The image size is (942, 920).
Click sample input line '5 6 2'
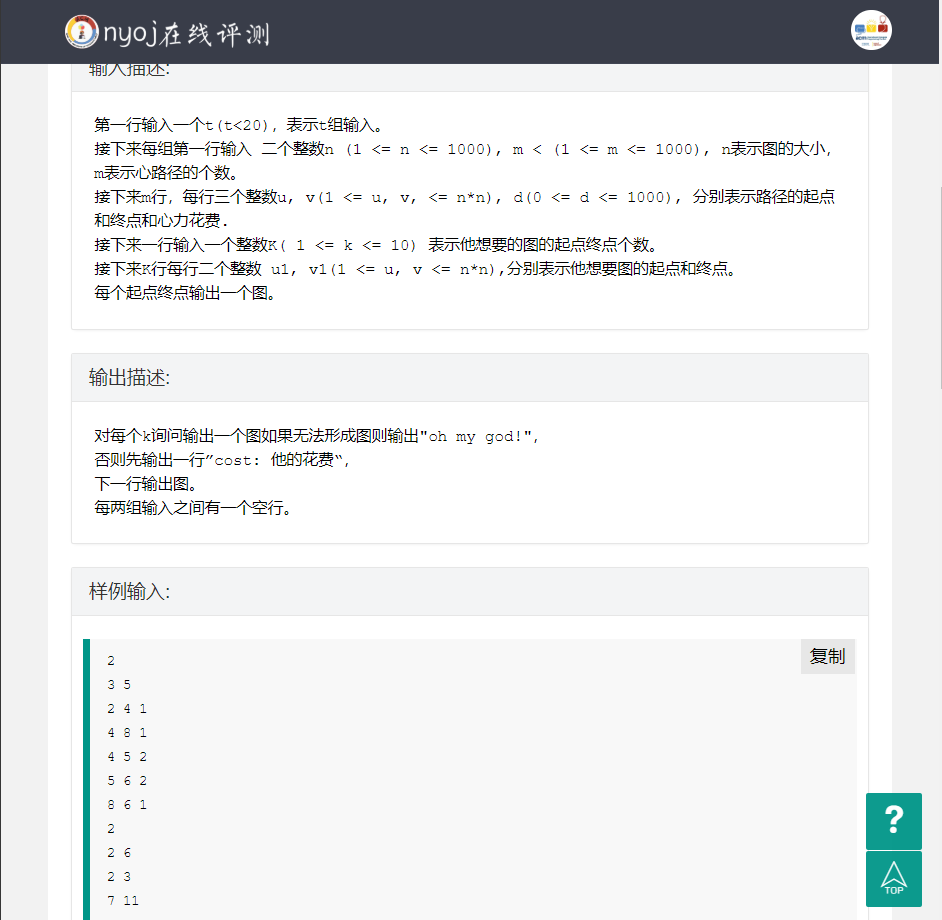(127, 781)
